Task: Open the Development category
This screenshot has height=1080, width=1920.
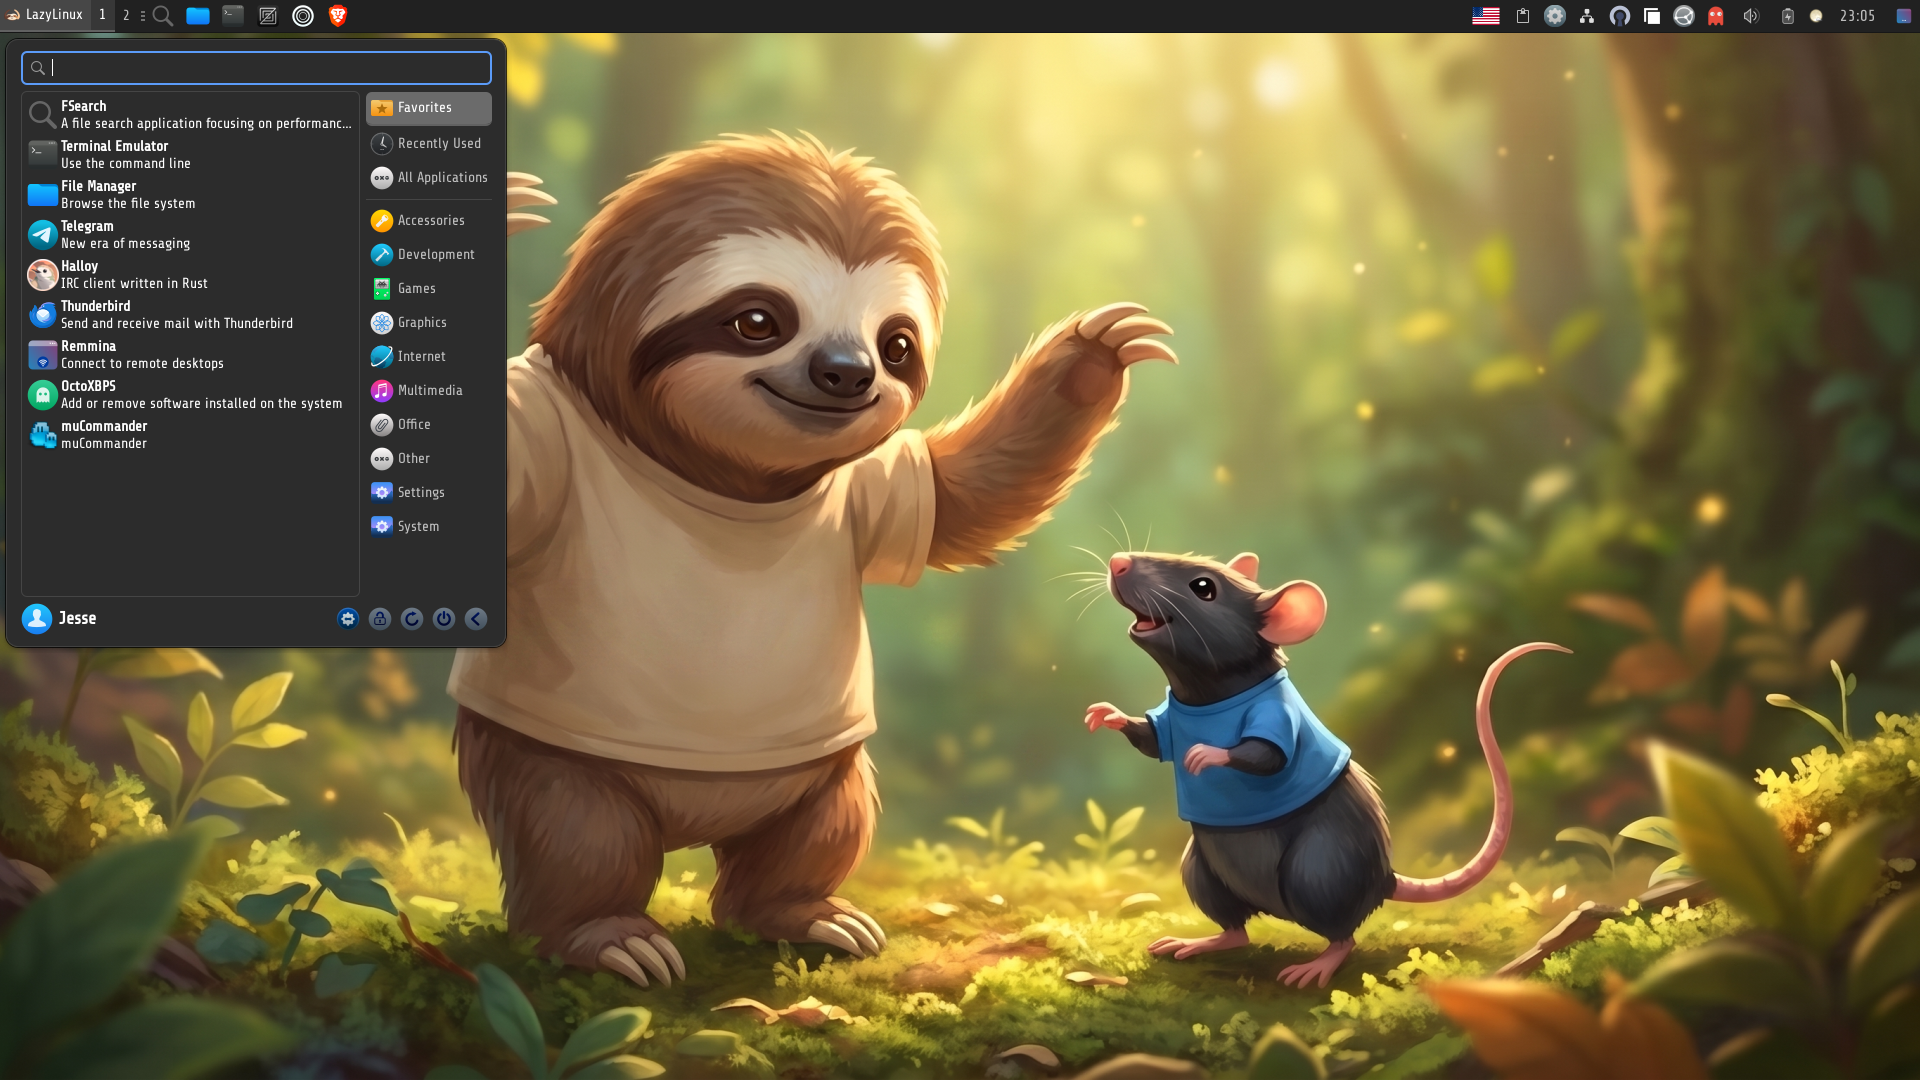Action: point(428,254)
